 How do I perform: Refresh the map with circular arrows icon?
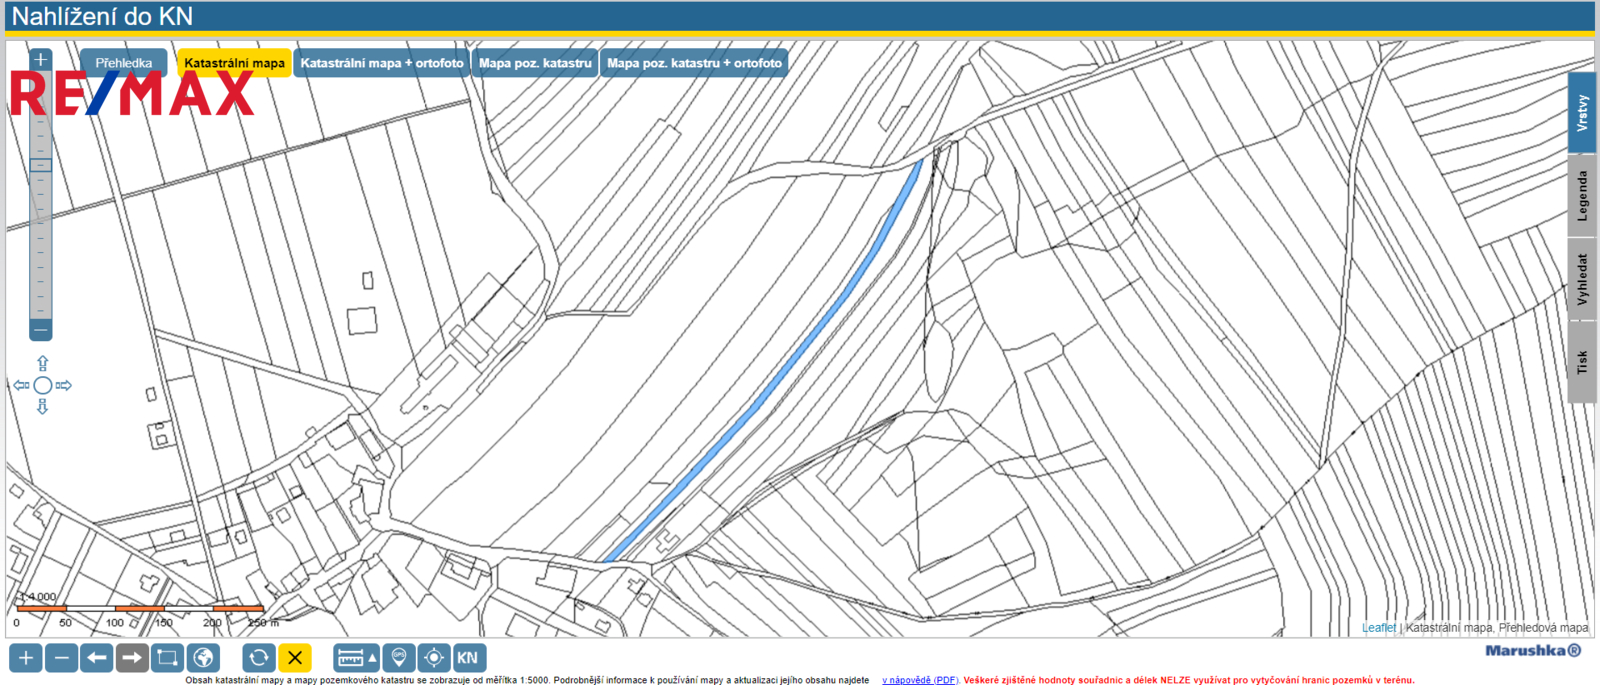coord(259,658)
